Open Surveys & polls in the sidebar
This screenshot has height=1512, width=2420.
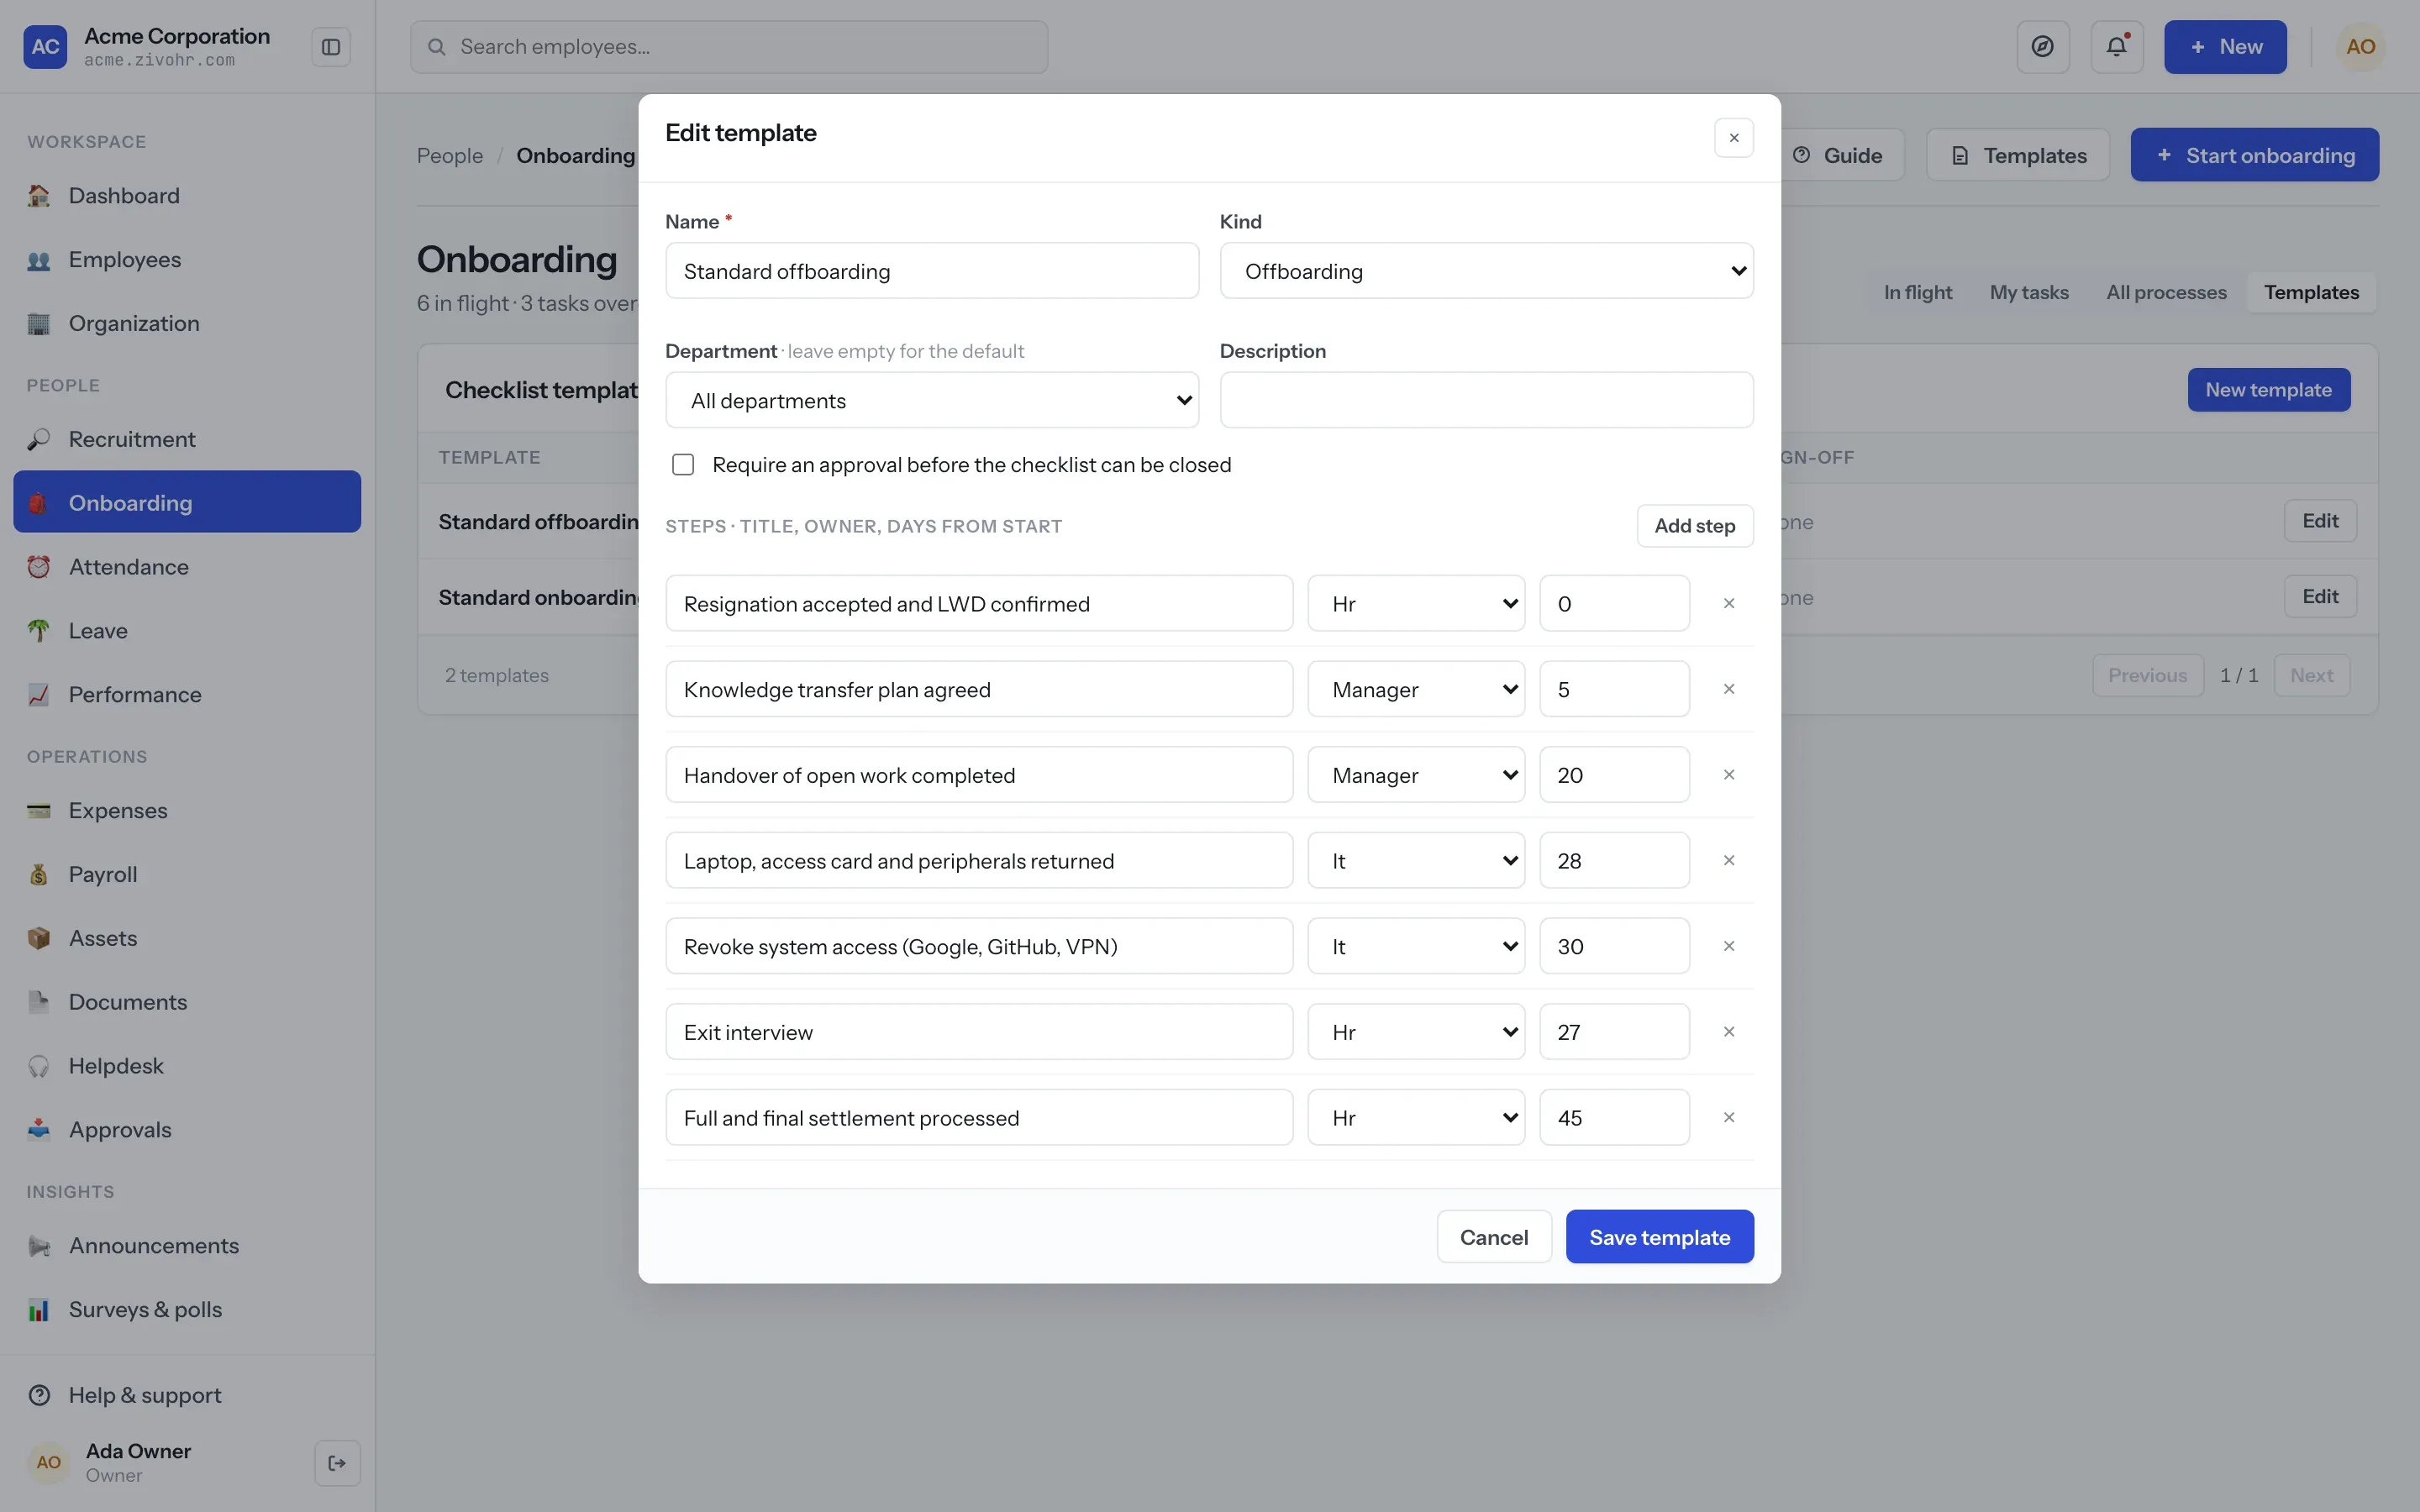187,1310
